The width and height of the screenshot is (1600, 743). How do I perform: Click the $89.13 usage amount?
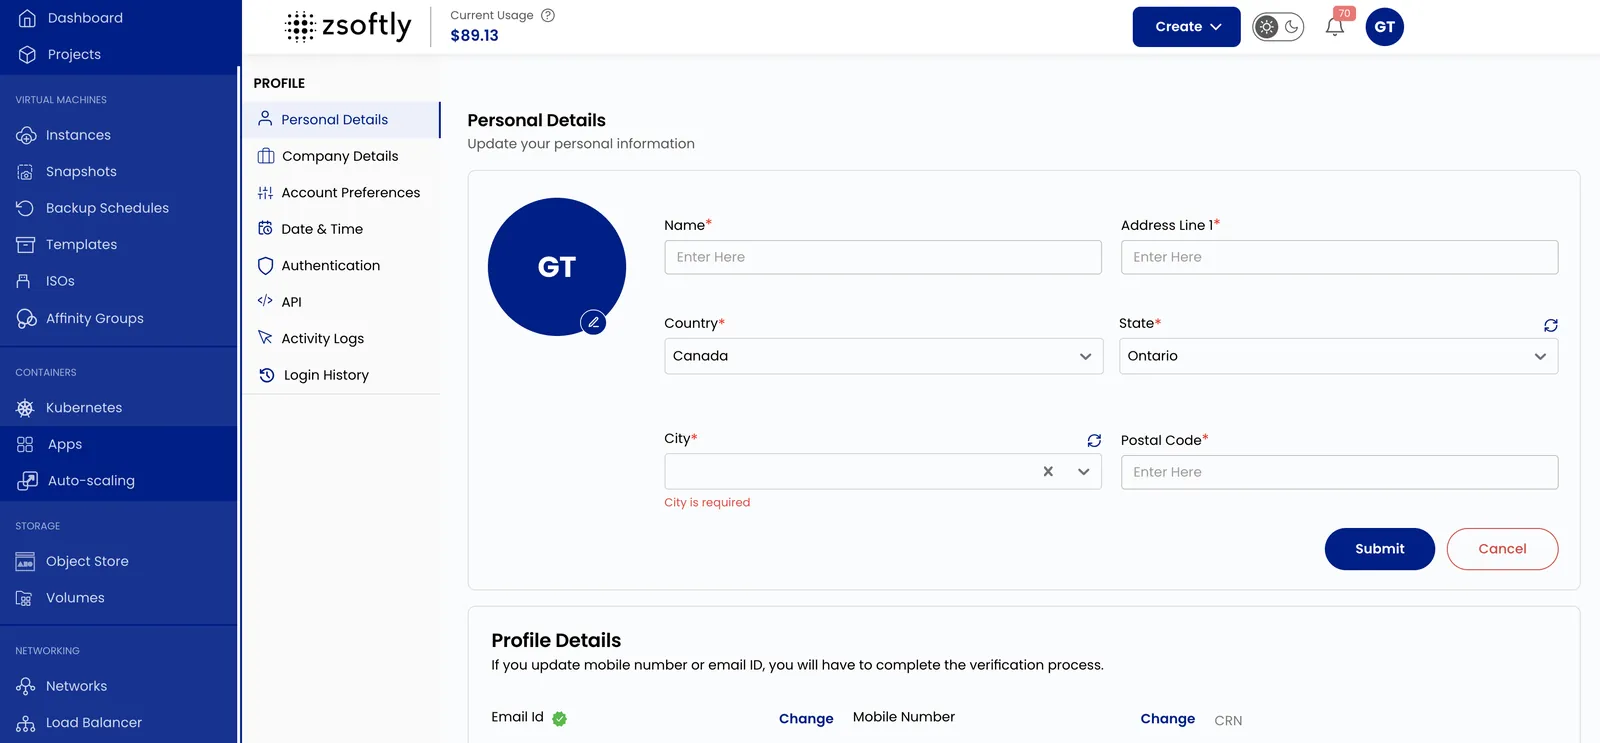click(474, 36)
